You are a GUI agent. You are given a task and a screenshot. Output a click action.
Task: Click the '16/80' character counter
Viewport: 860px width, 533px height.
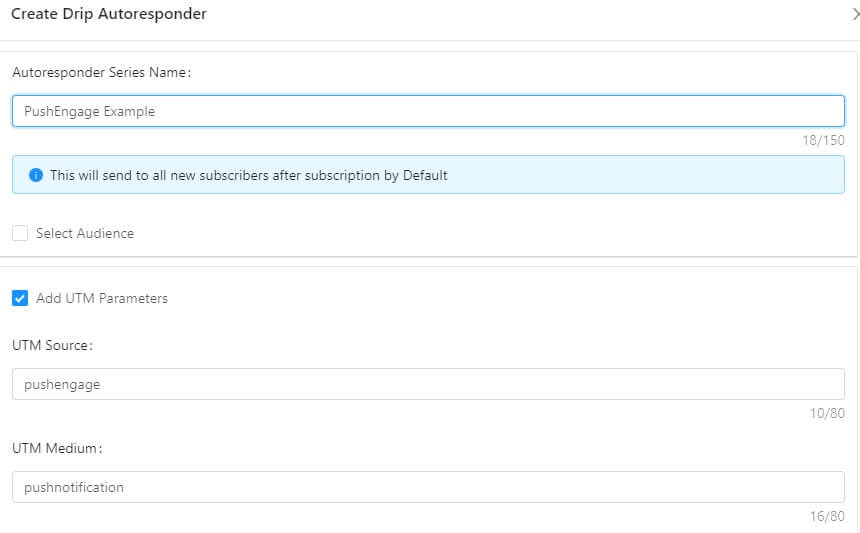coord(827,516)
